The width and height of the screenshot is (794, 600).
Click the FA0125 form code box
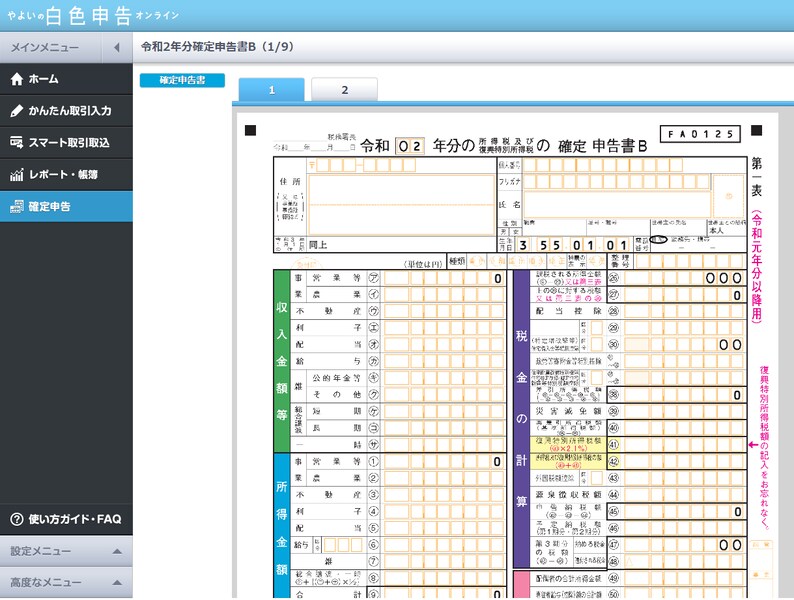coord(700,134)
